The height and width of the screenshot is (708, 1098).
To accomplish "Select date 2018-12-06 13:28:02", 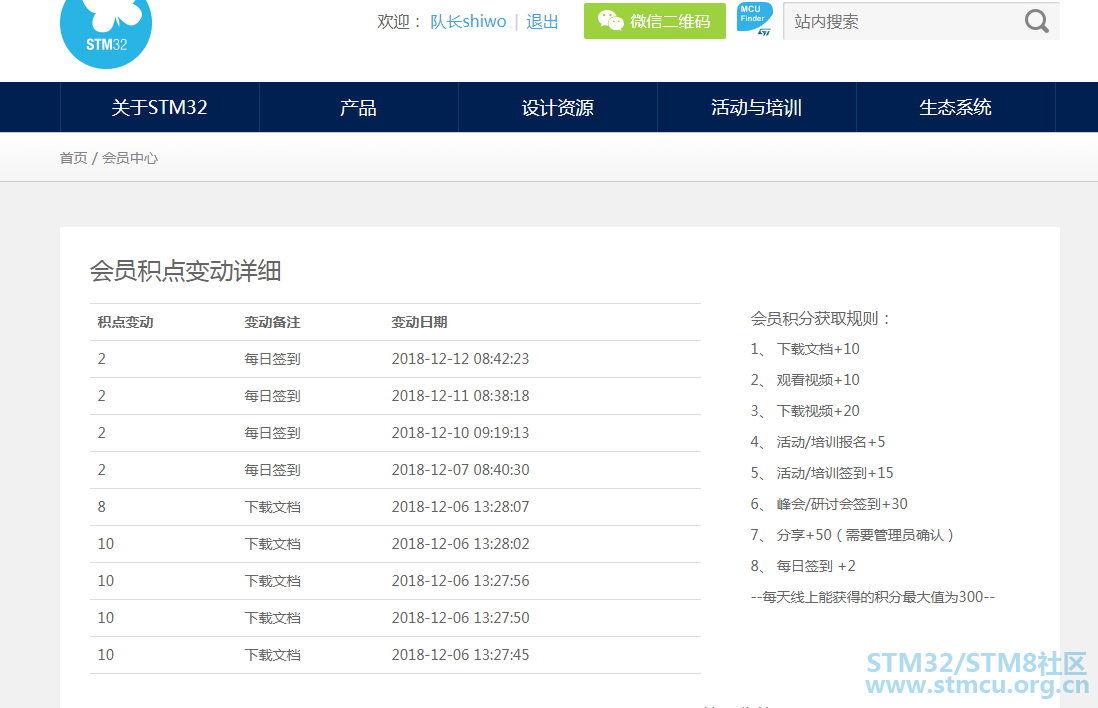I will [x=460, y=544].
